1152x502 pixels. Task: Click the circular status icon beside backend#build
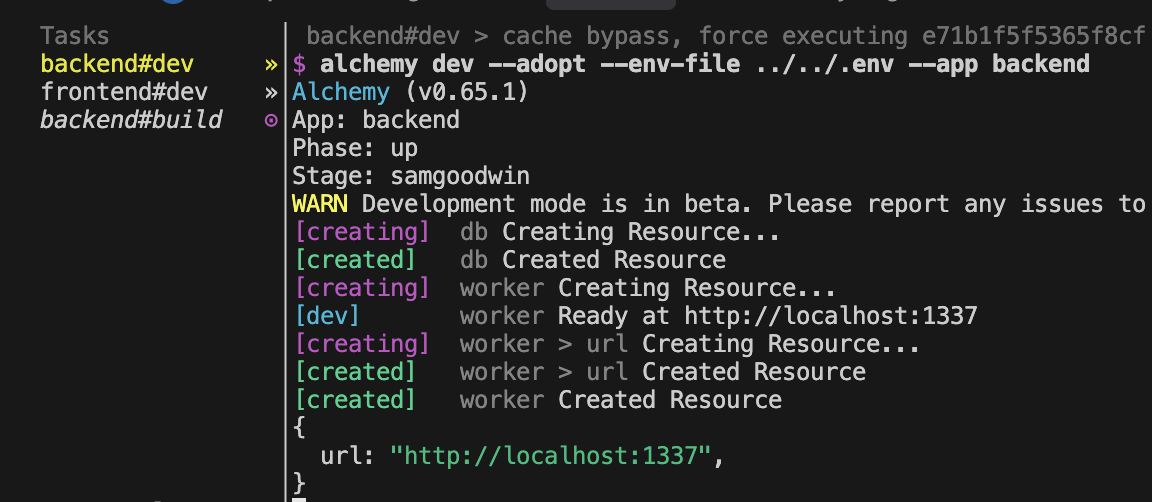[270, 121]
